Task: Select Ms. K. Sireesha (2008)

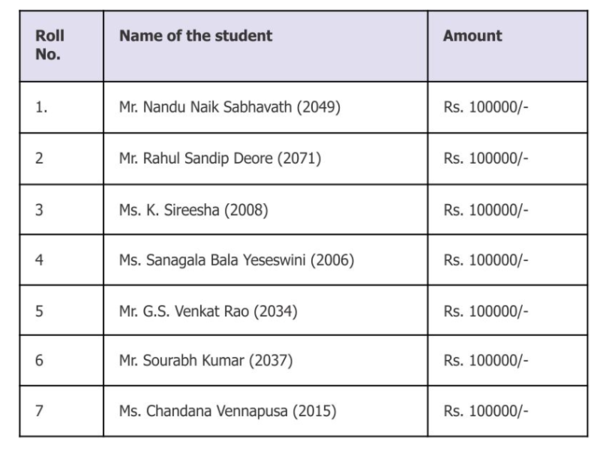Action: click(x=193, y=210)
